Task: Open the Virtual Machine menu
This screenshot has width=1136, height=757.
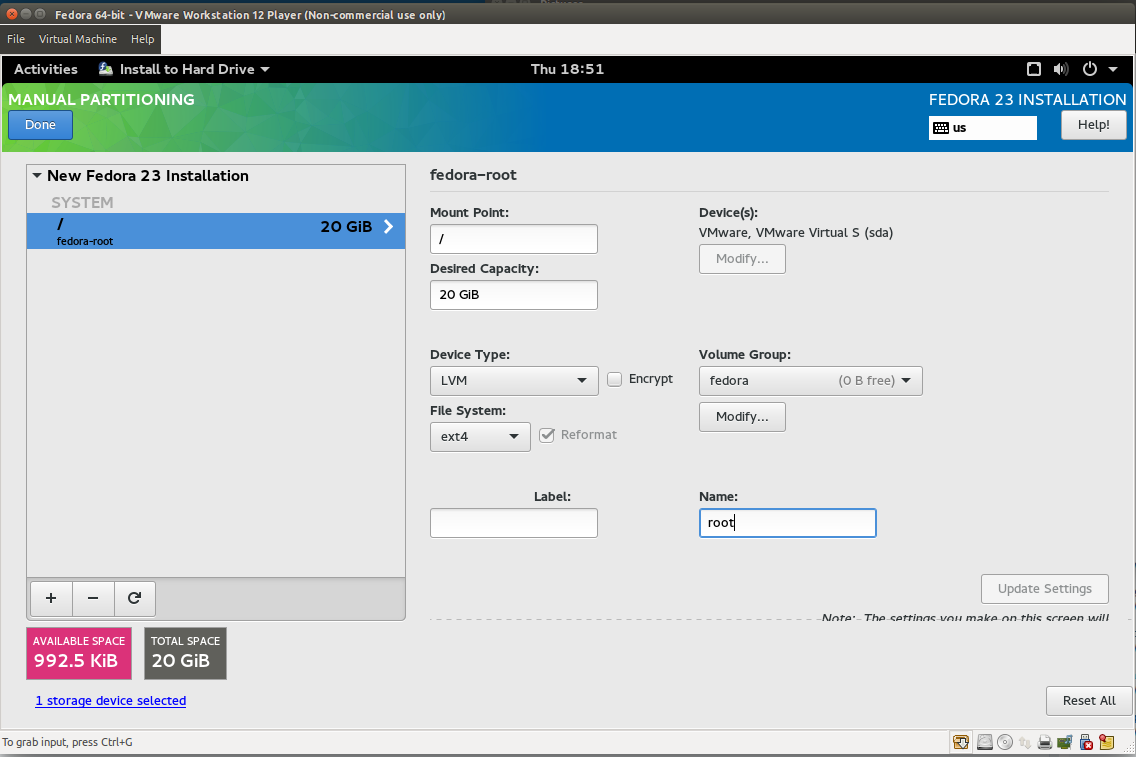Action: 78,39
